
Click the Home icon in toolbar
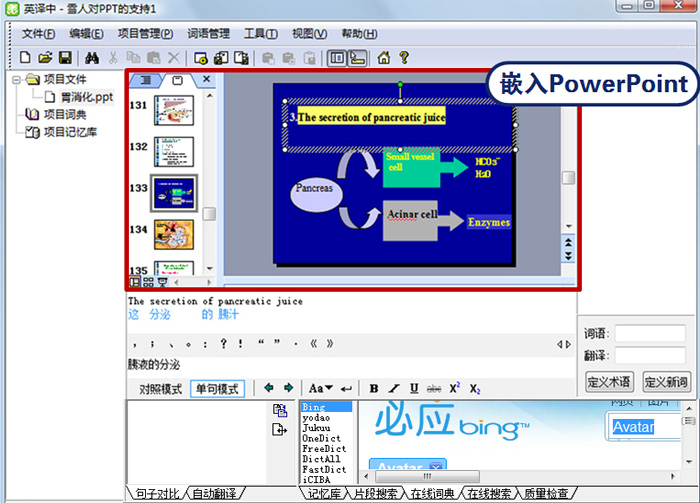[383, 58]
